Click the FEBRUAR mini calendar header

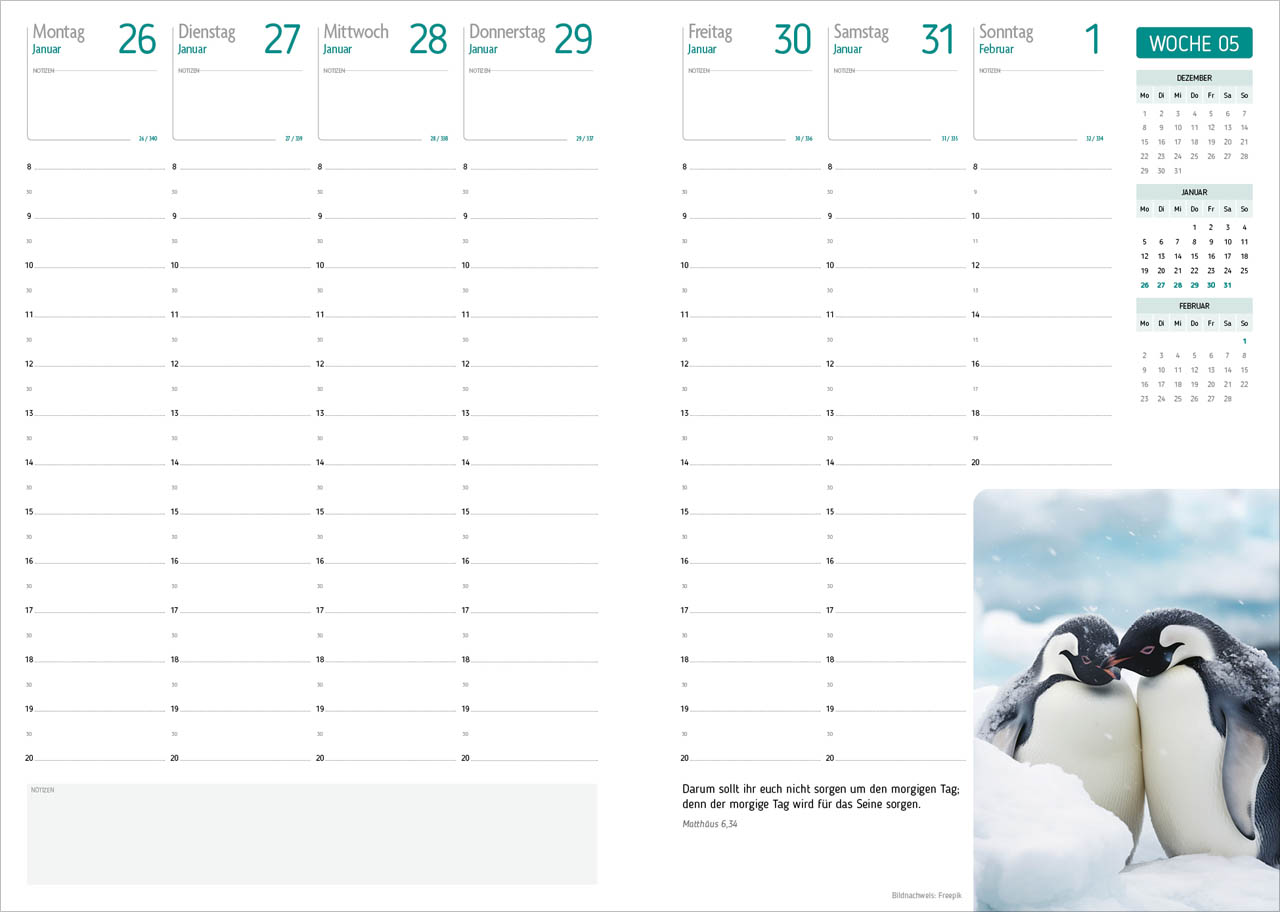tap(1194, 306)
